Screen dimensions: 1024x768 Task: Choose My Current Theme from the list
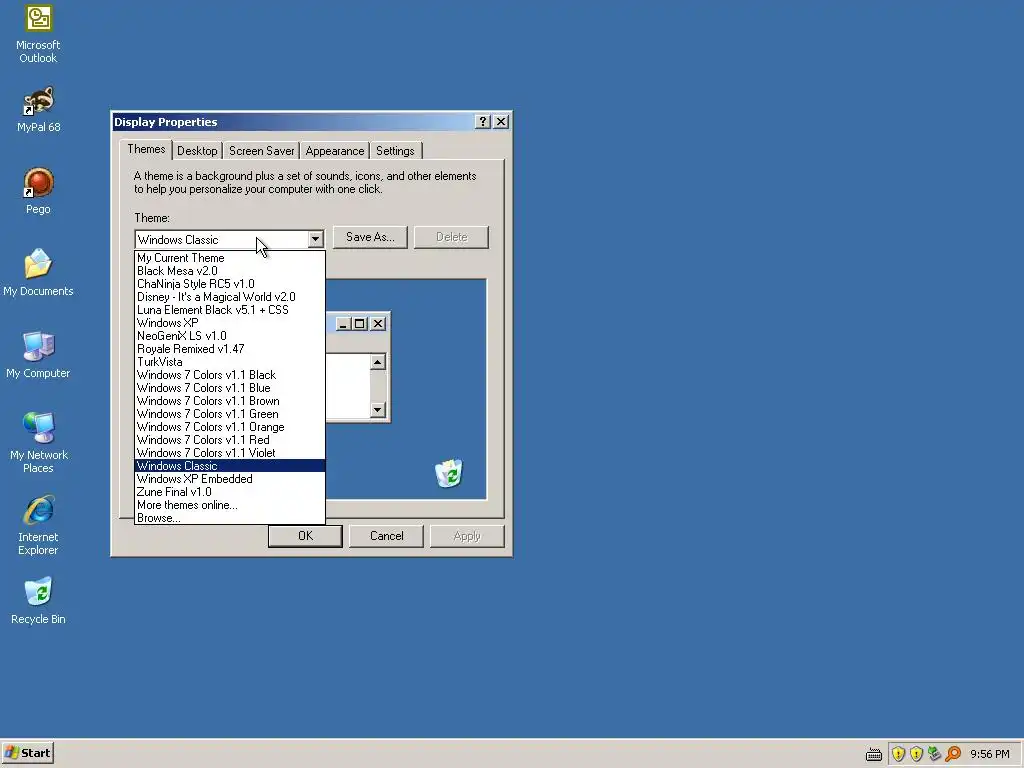coord(230,258)
